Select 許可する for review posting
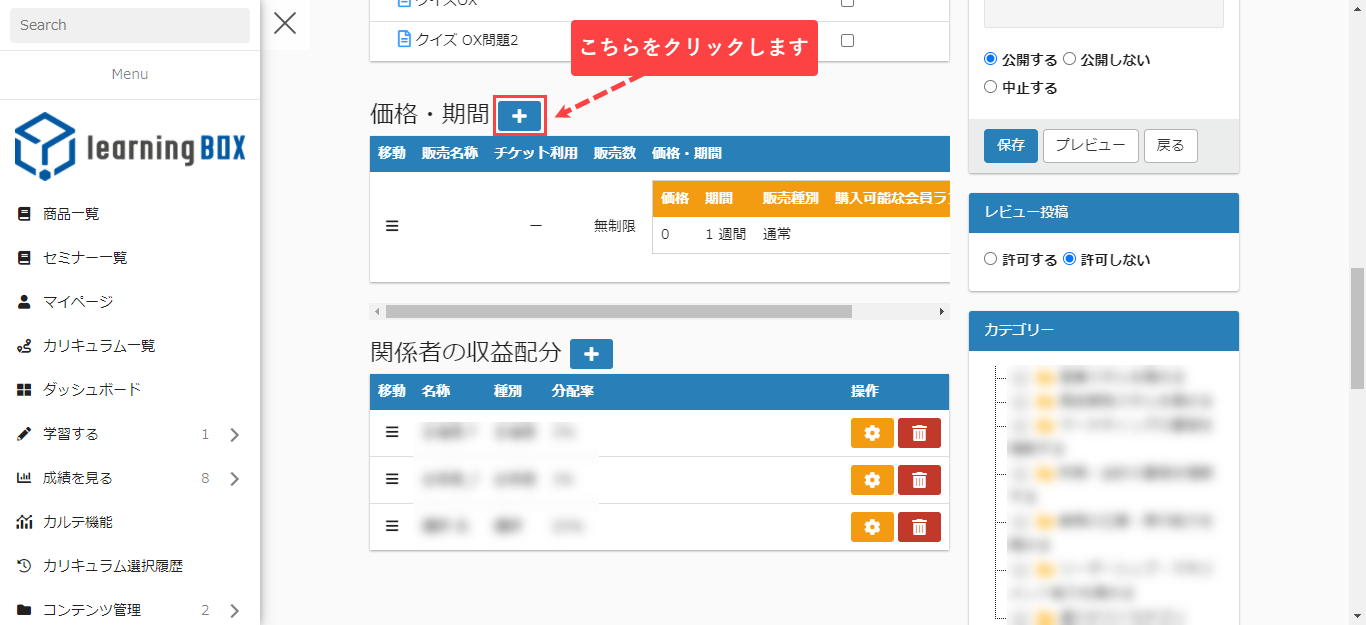The image size is (1366, 625). pos(991,259)
